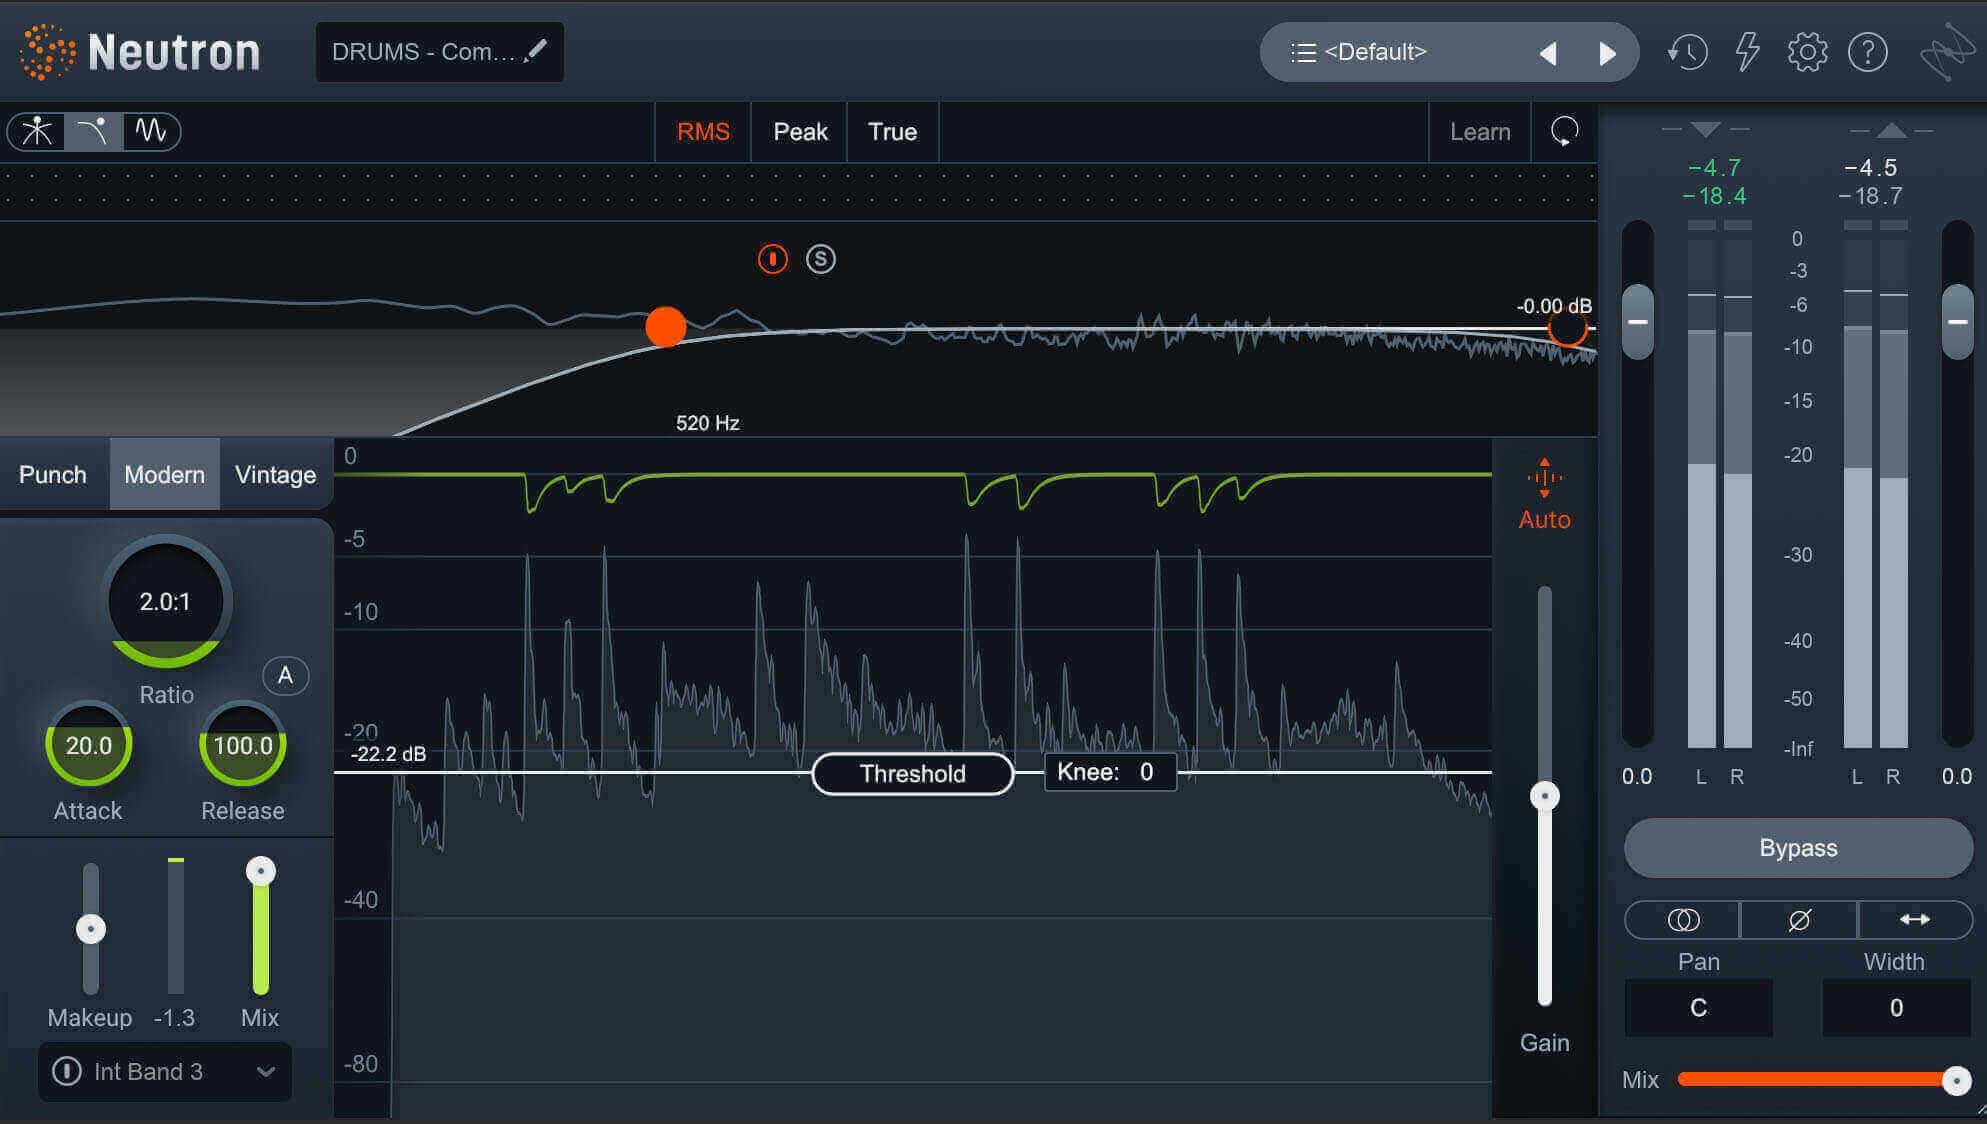Select the compressor curve view icon

pyautogui.click(x=94, y=131)
